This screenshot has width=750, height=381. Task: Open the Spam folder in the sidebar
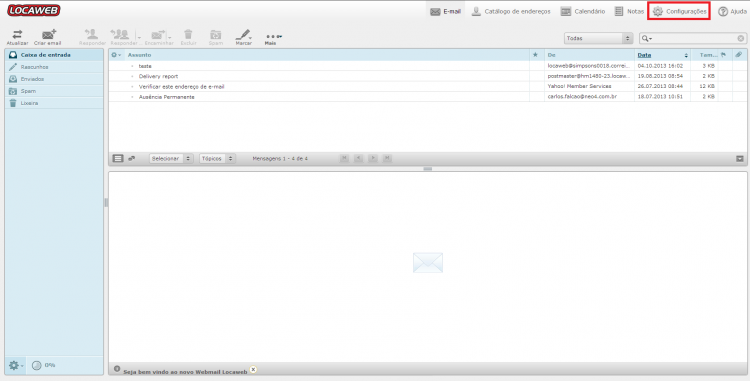pos(54,91)
